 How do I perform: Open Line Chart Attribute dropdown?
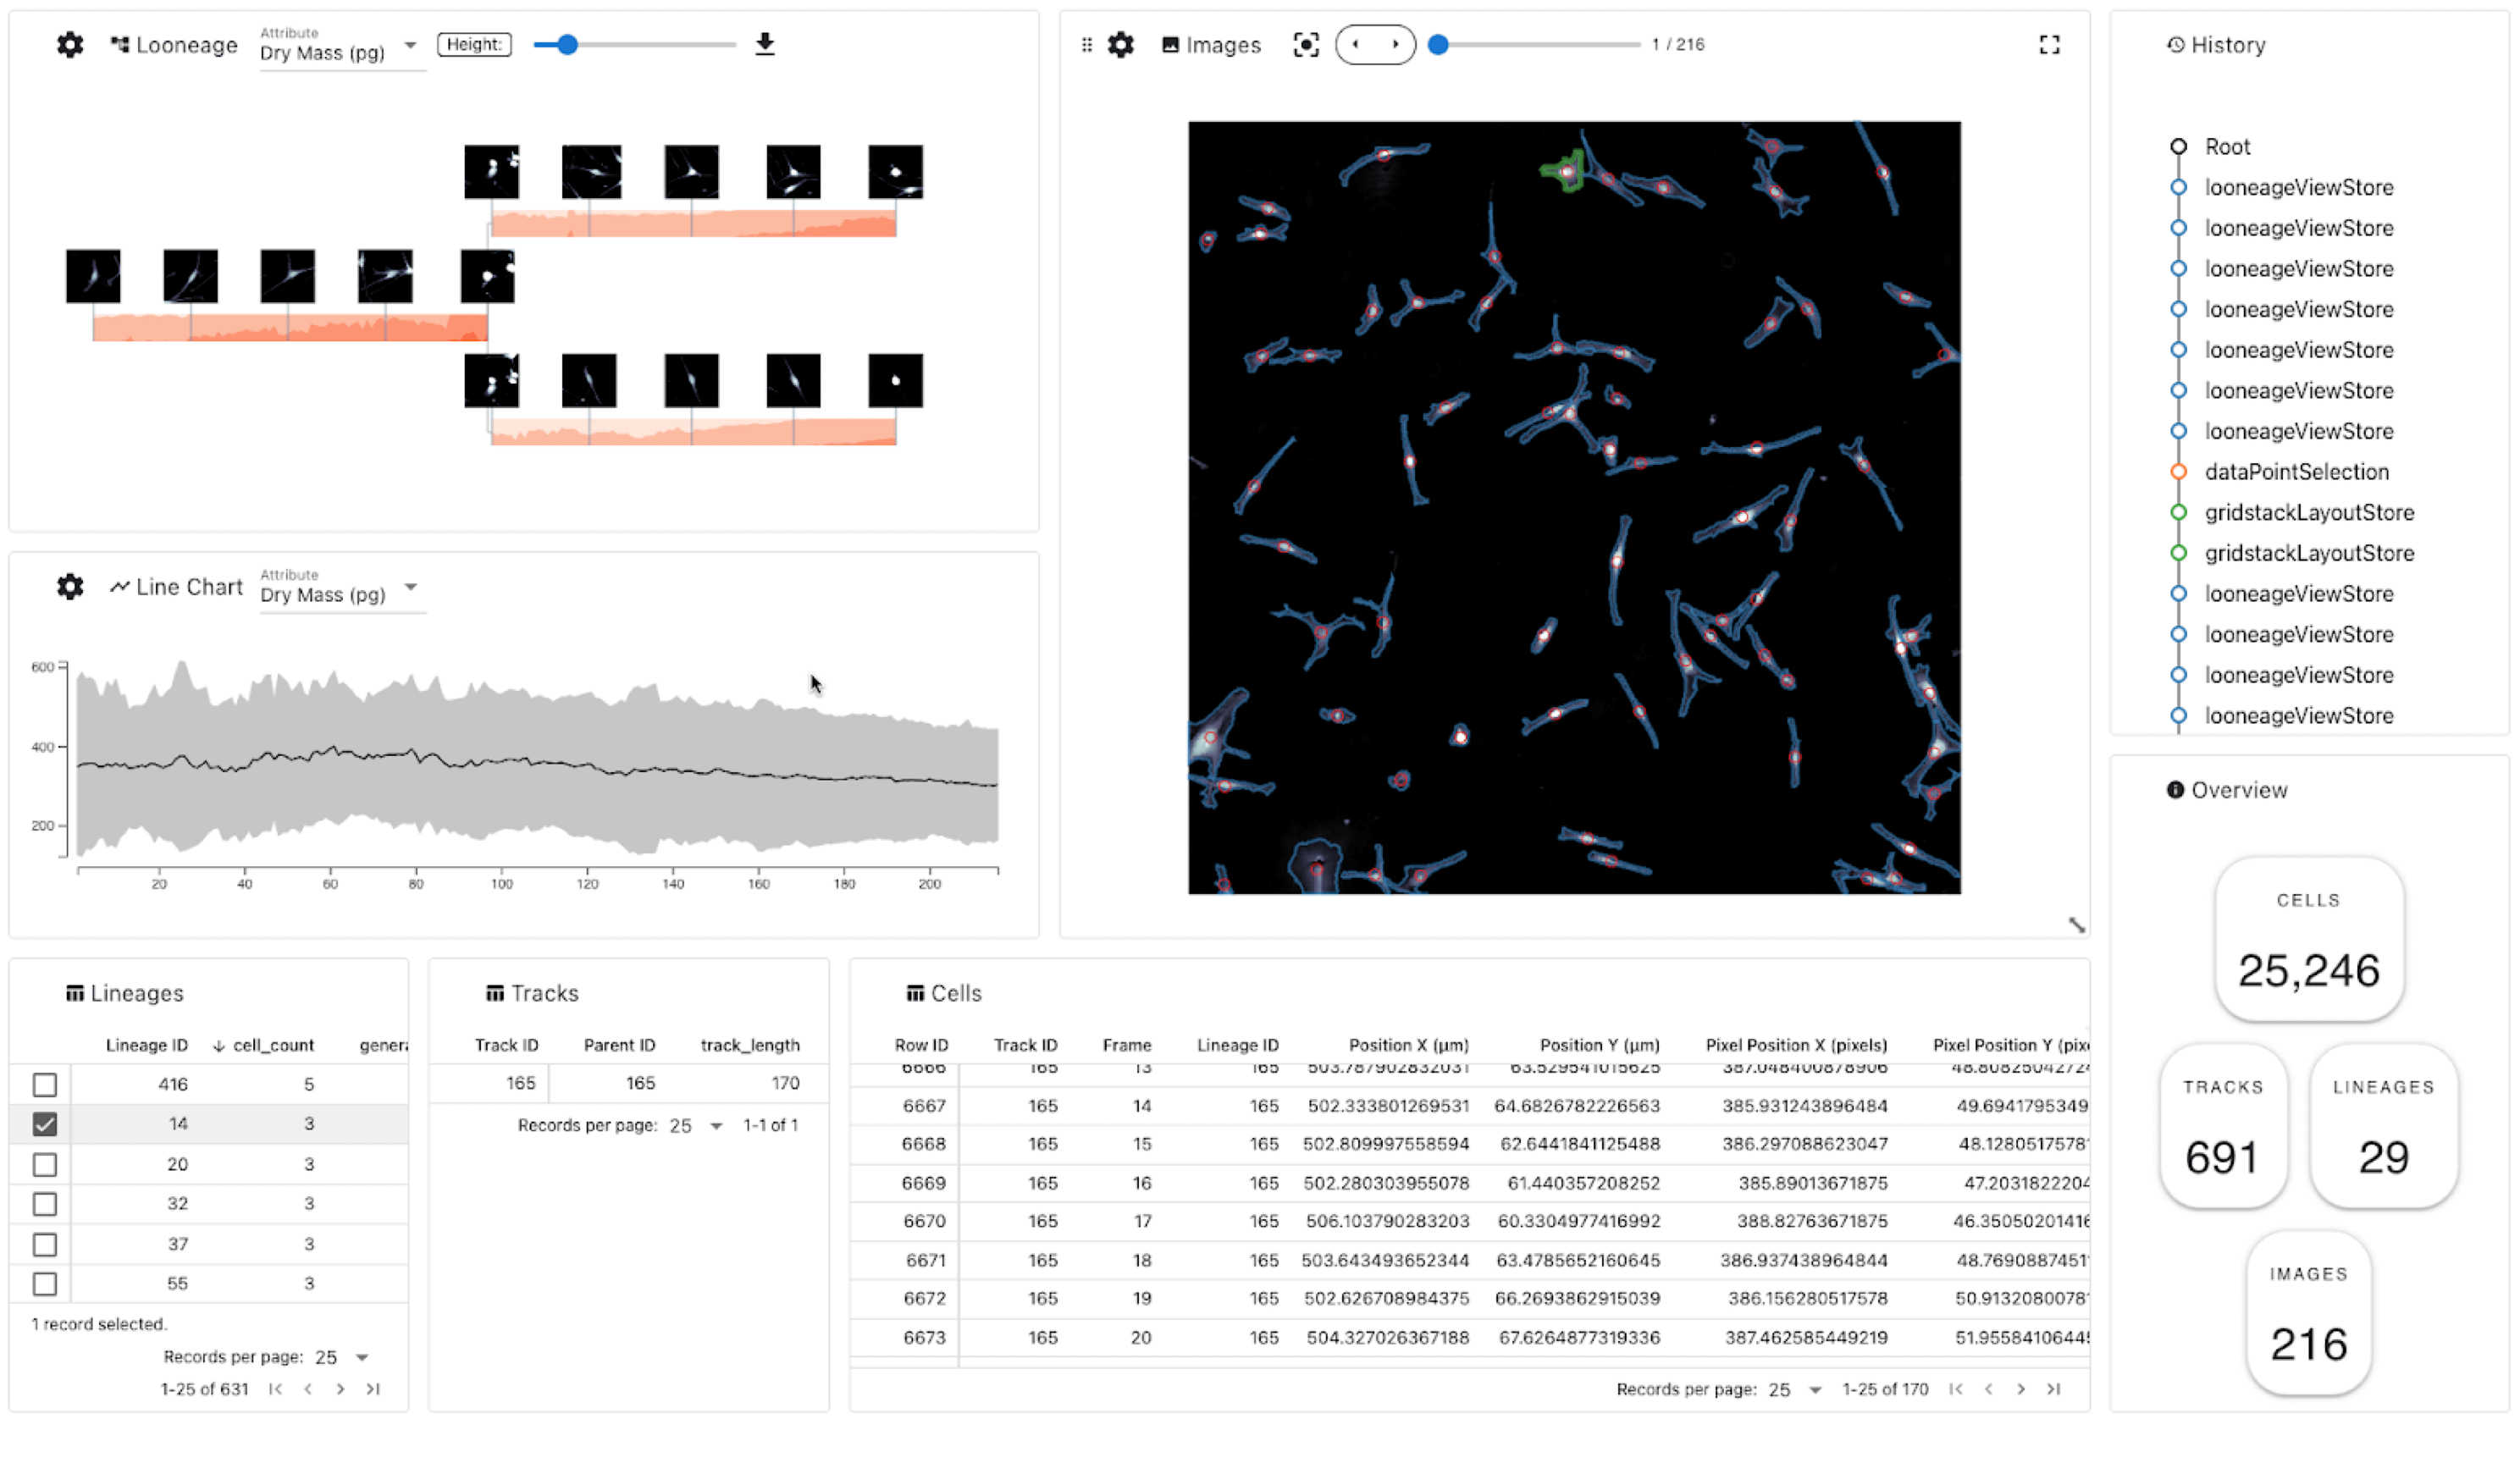click(x=342, y=594)
